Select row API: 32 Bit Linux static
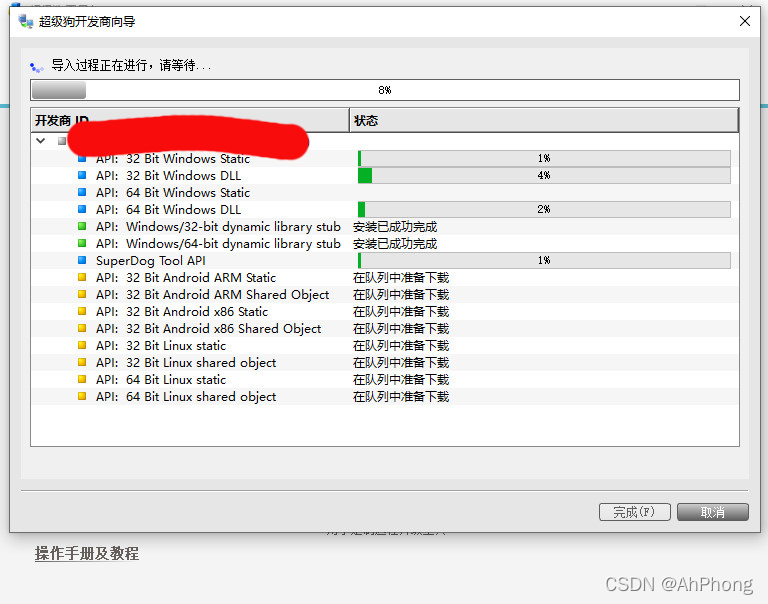The height and width of the screenshot is (604, 768). pyautogui.click(x=385, y=345)
